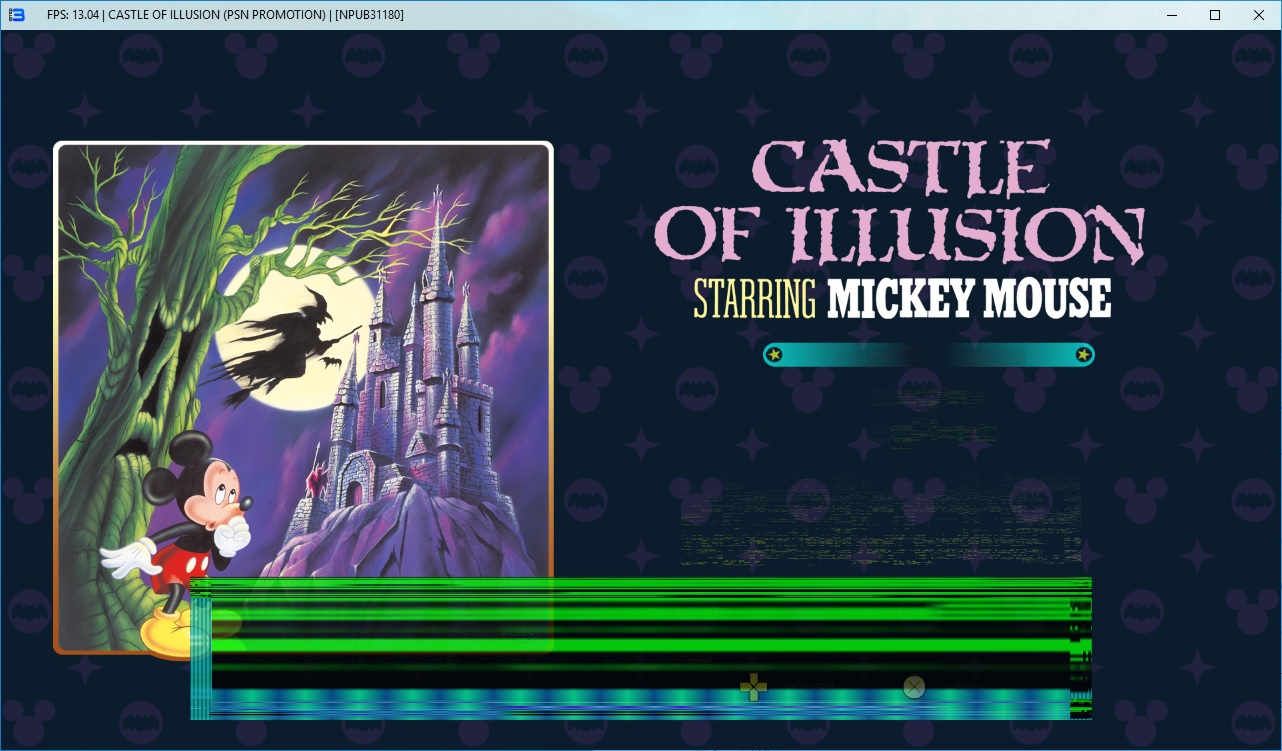Click the D-pad button prompt icon
Image resolution: width=1282 pixels, height=751 pixels.
pyautogui.click(x=753, y=687)
